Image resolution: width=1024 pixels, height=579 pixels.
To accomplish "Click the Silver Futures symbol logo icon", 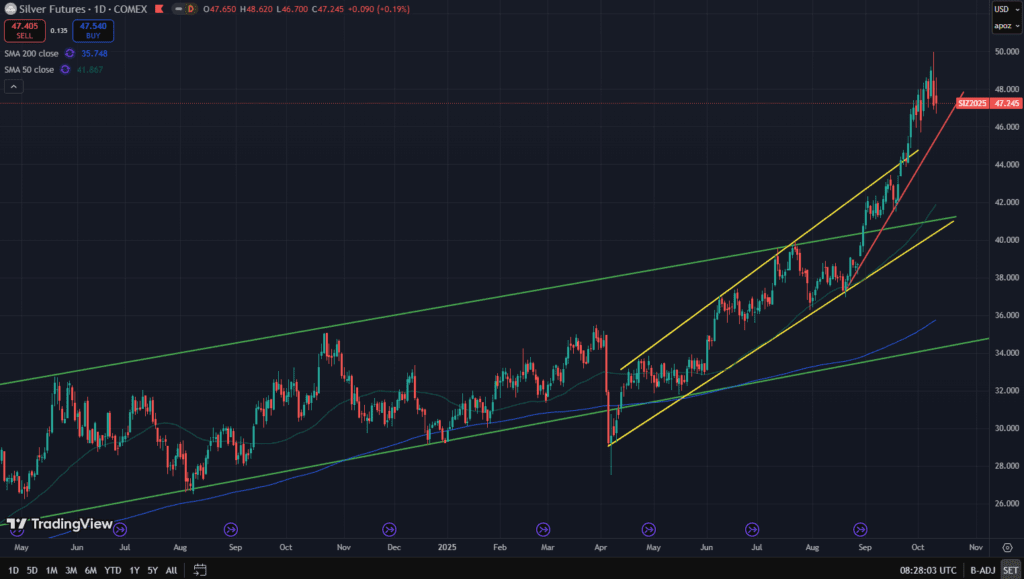I will (x=9, y=8).
